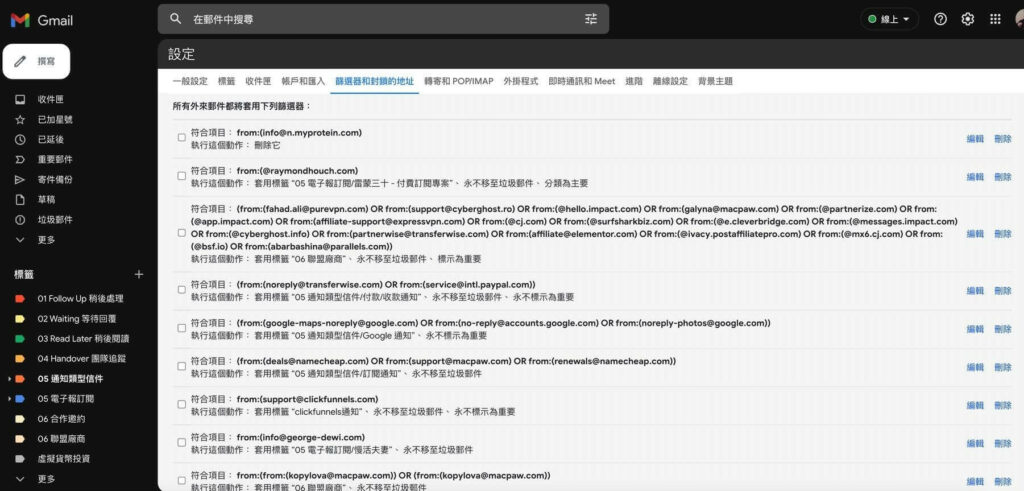Open 已加星號 starred folder
The width and height of the screenshot is (1024, 491).
[x=55, y=119]
